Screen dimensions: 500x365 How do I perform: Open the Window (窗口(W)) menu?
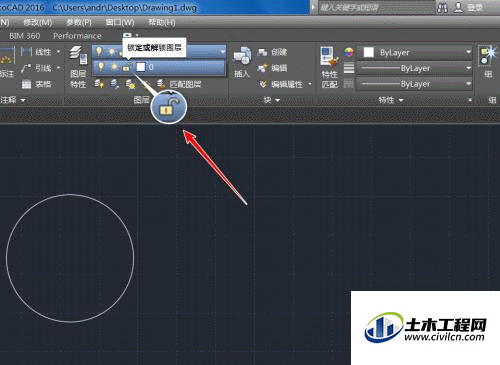click(x=120, y=22)
